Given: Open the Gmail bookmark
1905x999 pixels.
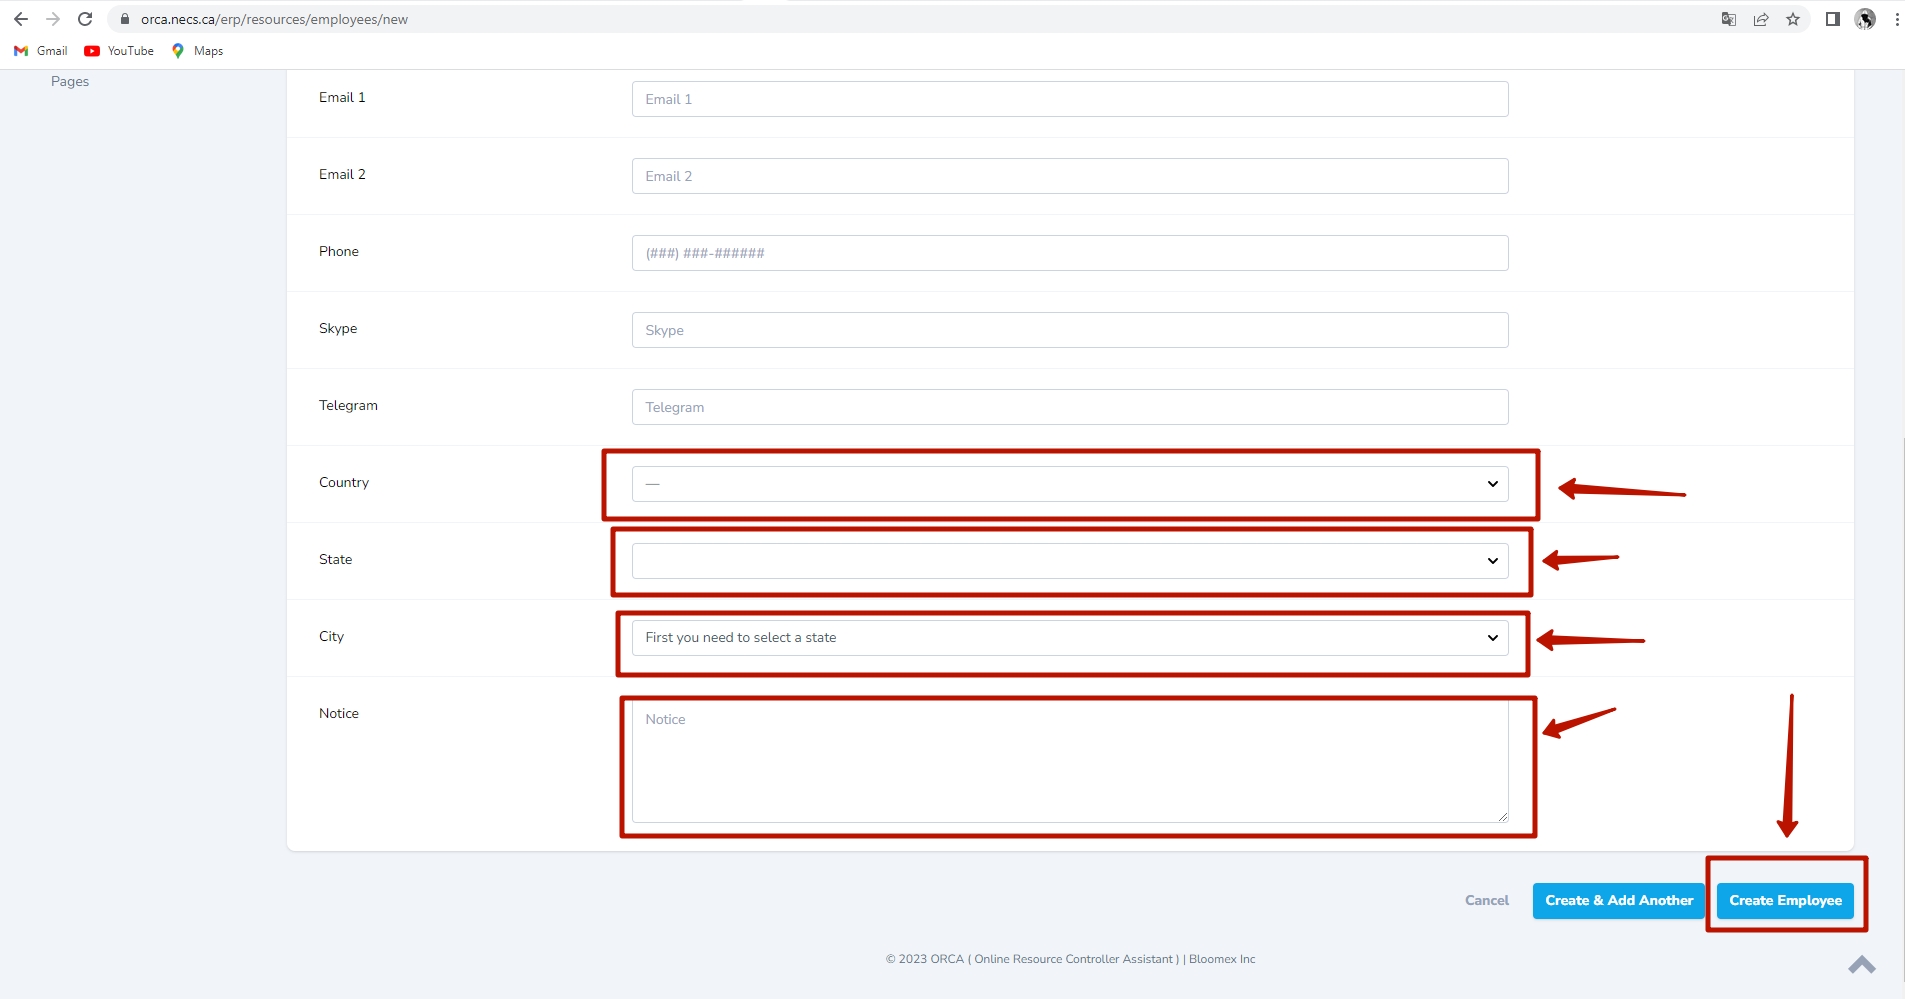Looking at the screenshot, I should 41,51.
